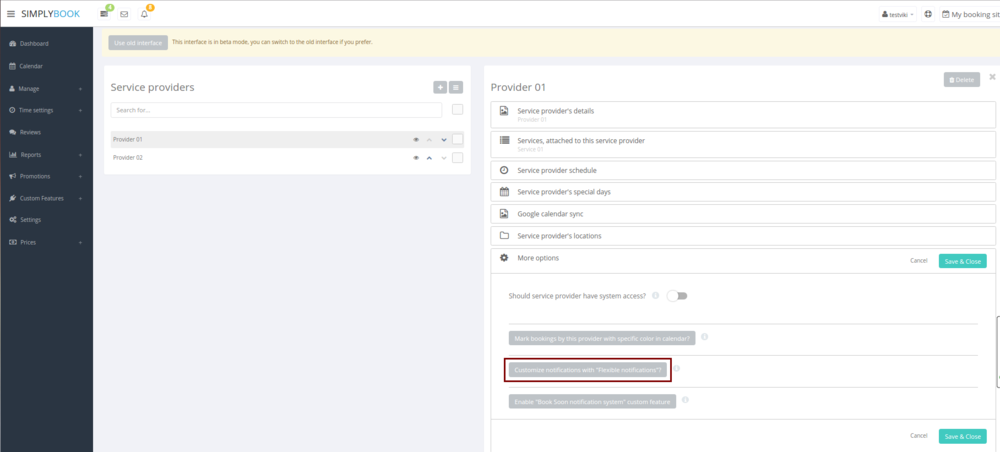Screen dimensions: 1000x452
Task: Toggle the service provider system access switch
Action: coord(677,296)
